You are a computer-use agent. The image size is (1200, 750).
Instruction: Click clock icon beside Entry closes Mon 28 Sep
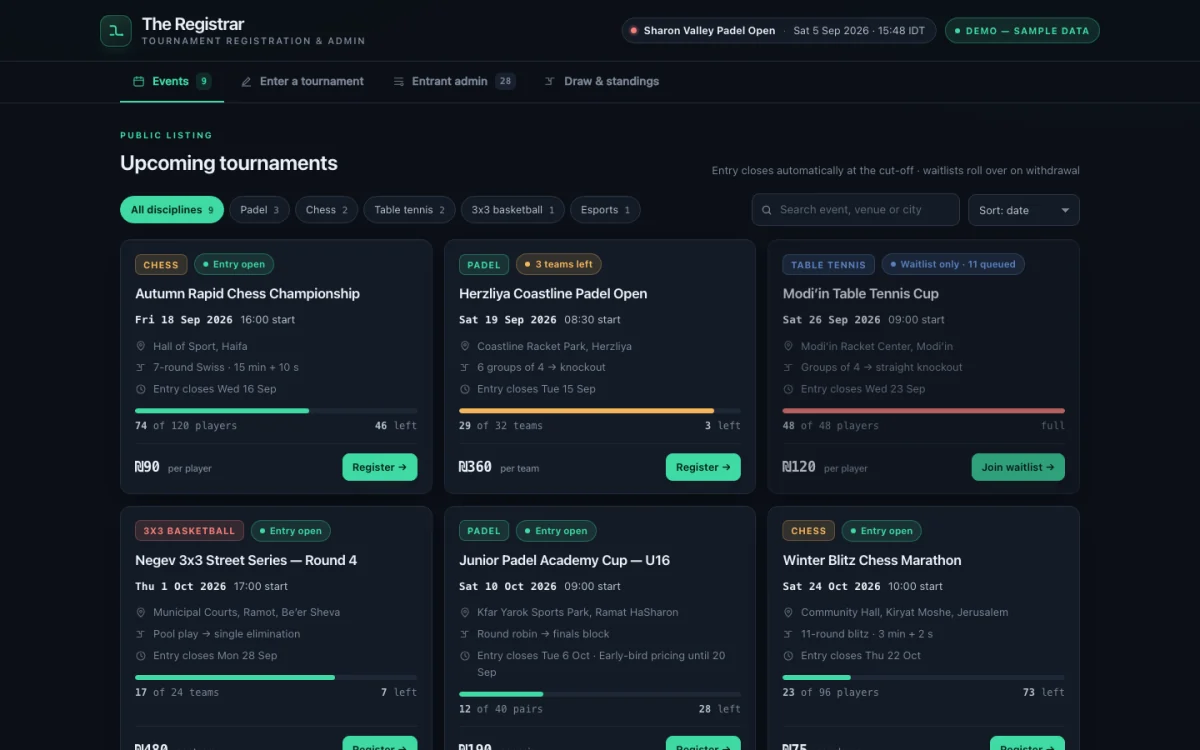point(141,656)
